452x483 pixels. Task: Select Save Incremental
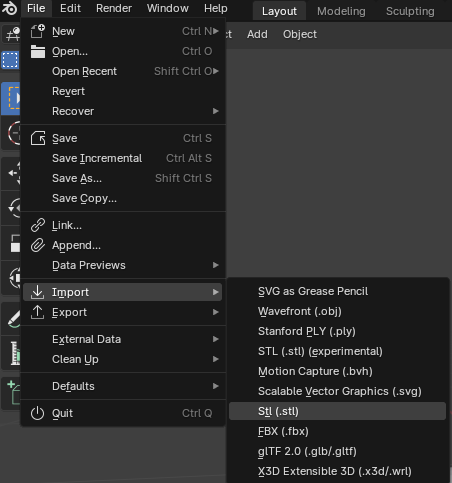122,158
